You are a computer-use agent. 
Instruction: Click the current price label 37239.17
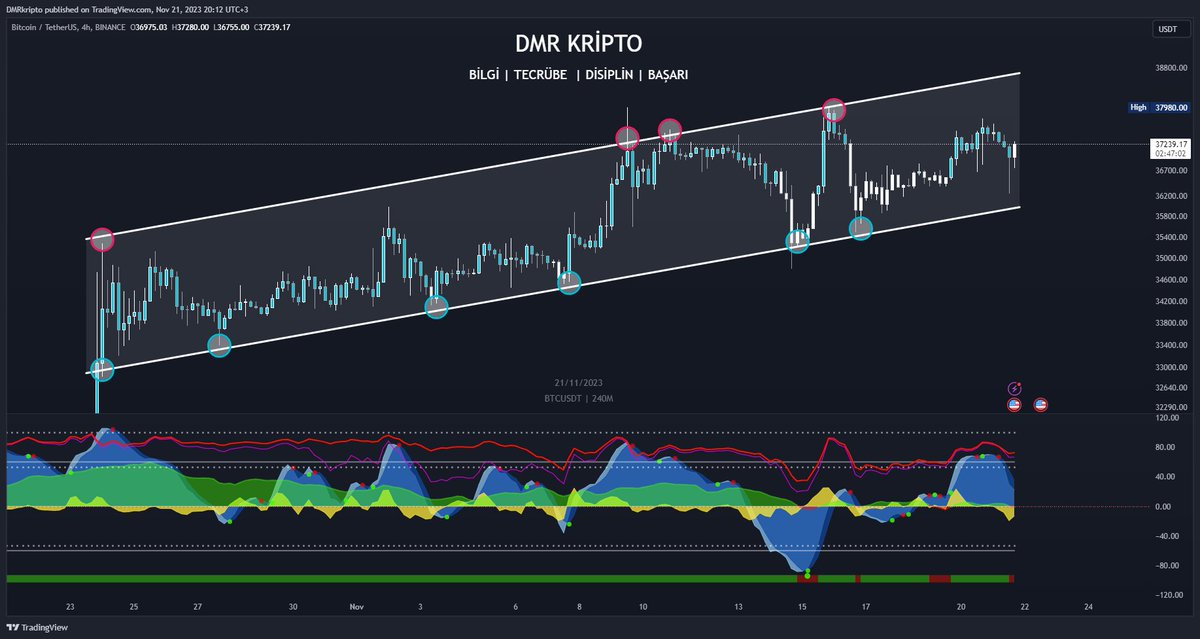coord(1170,144)
